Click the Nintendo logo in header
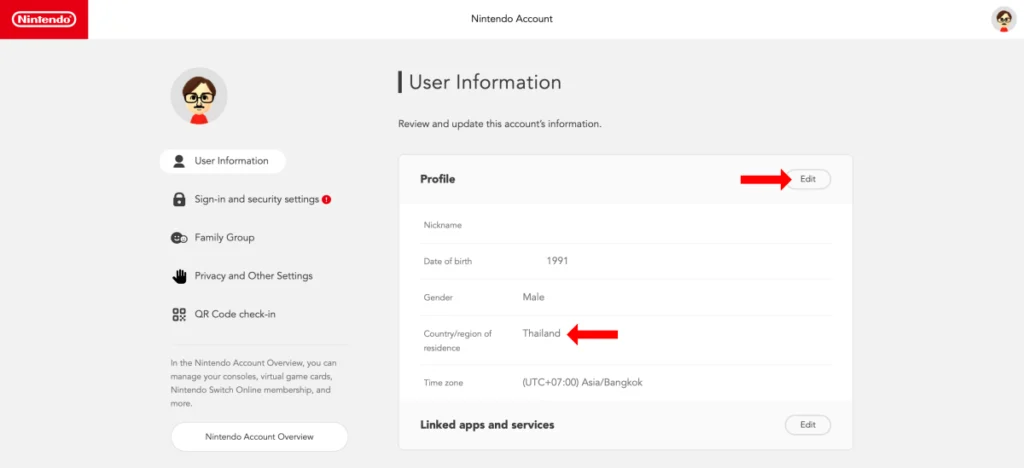Viewport: 1024px width, 468px height. click(x=44, y=20)
